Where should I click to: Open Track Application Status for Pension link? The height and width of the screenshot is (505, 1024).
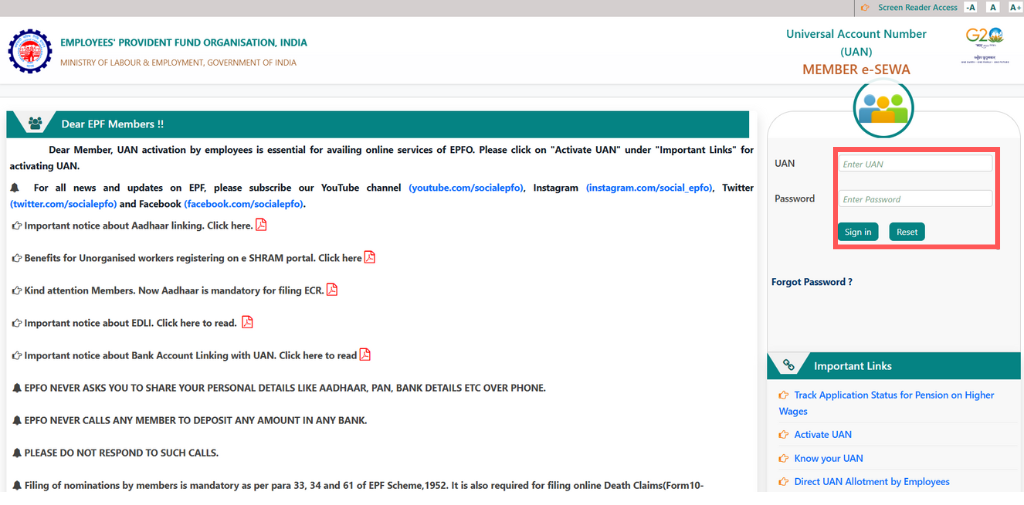[886, 403]
